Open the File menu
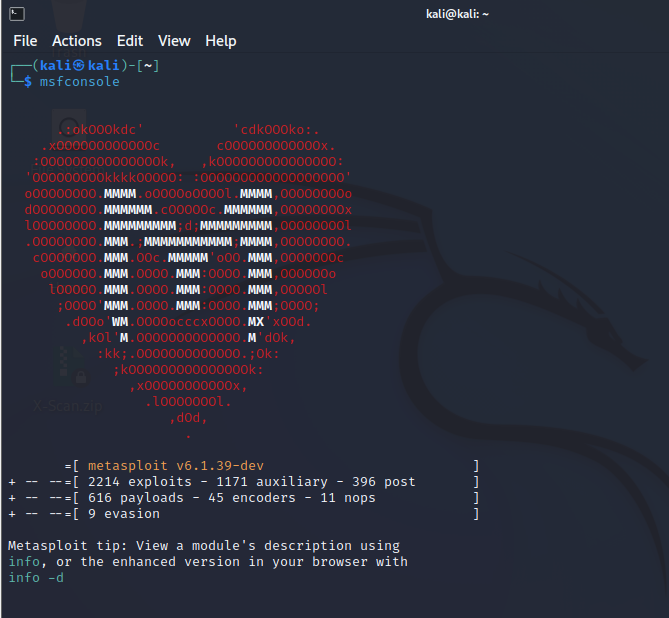Viewport: 669px width, 618px height. pos(25,41)
